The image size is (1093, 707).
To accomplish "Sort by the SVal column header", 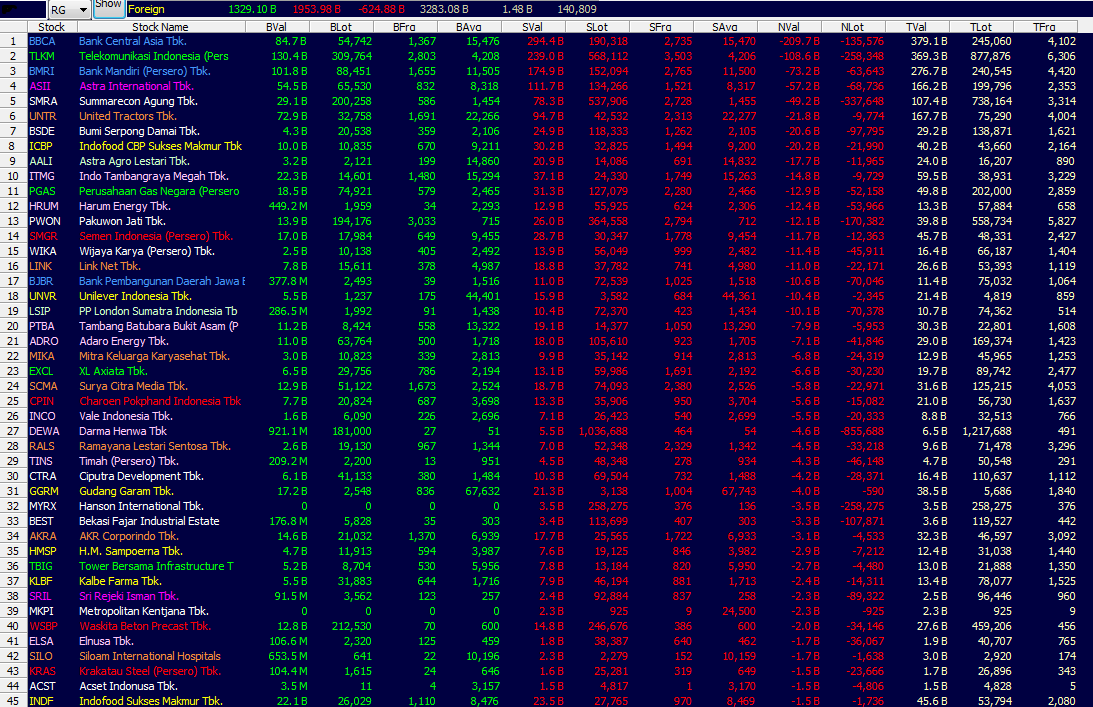I will point(533,27).
